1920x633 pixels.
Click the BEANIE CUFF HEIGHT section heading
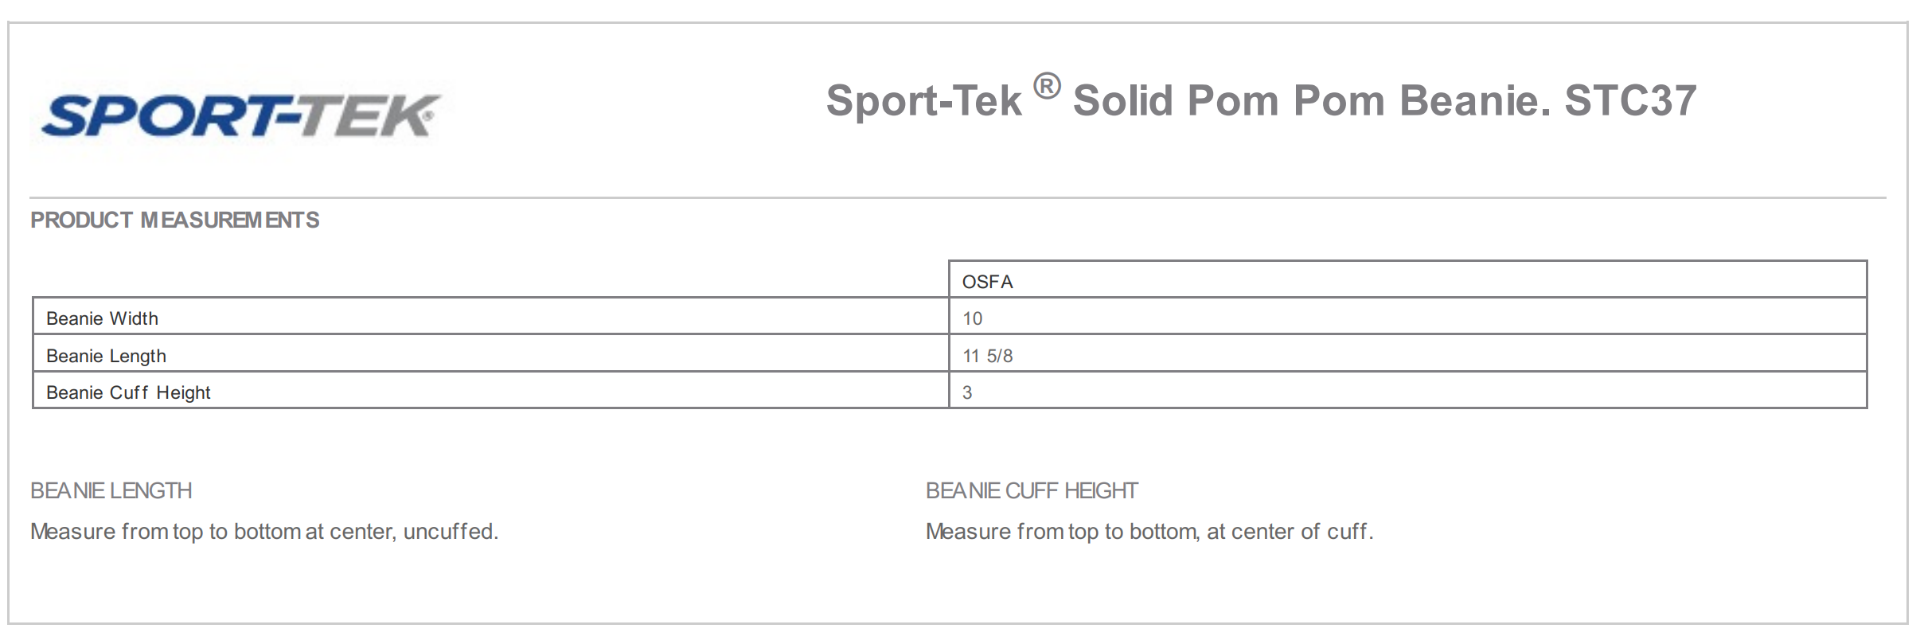coord(1031,491)
